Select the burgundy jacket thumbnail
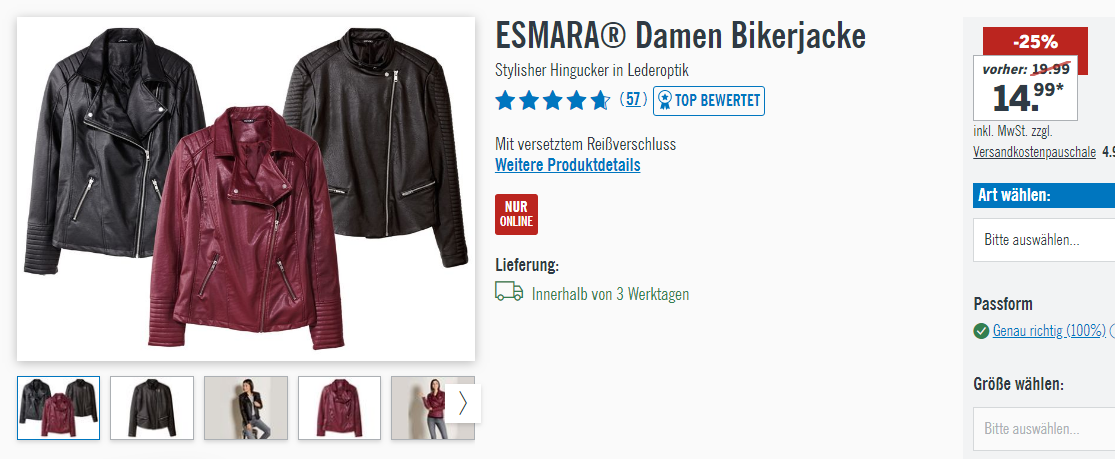Viewport: 1115px width, 459px height. tap(339, 408)
